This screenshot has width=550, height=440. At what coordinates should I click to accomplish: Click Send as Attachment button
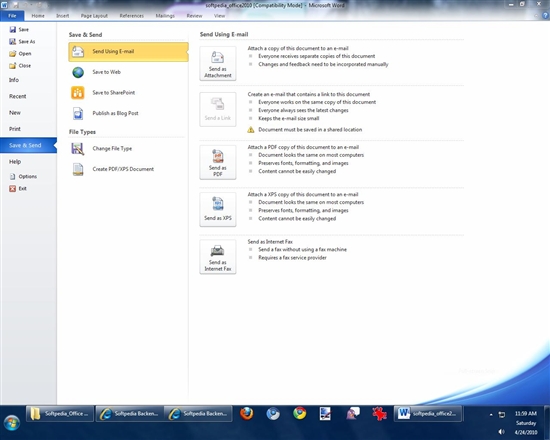coord(218,64)
